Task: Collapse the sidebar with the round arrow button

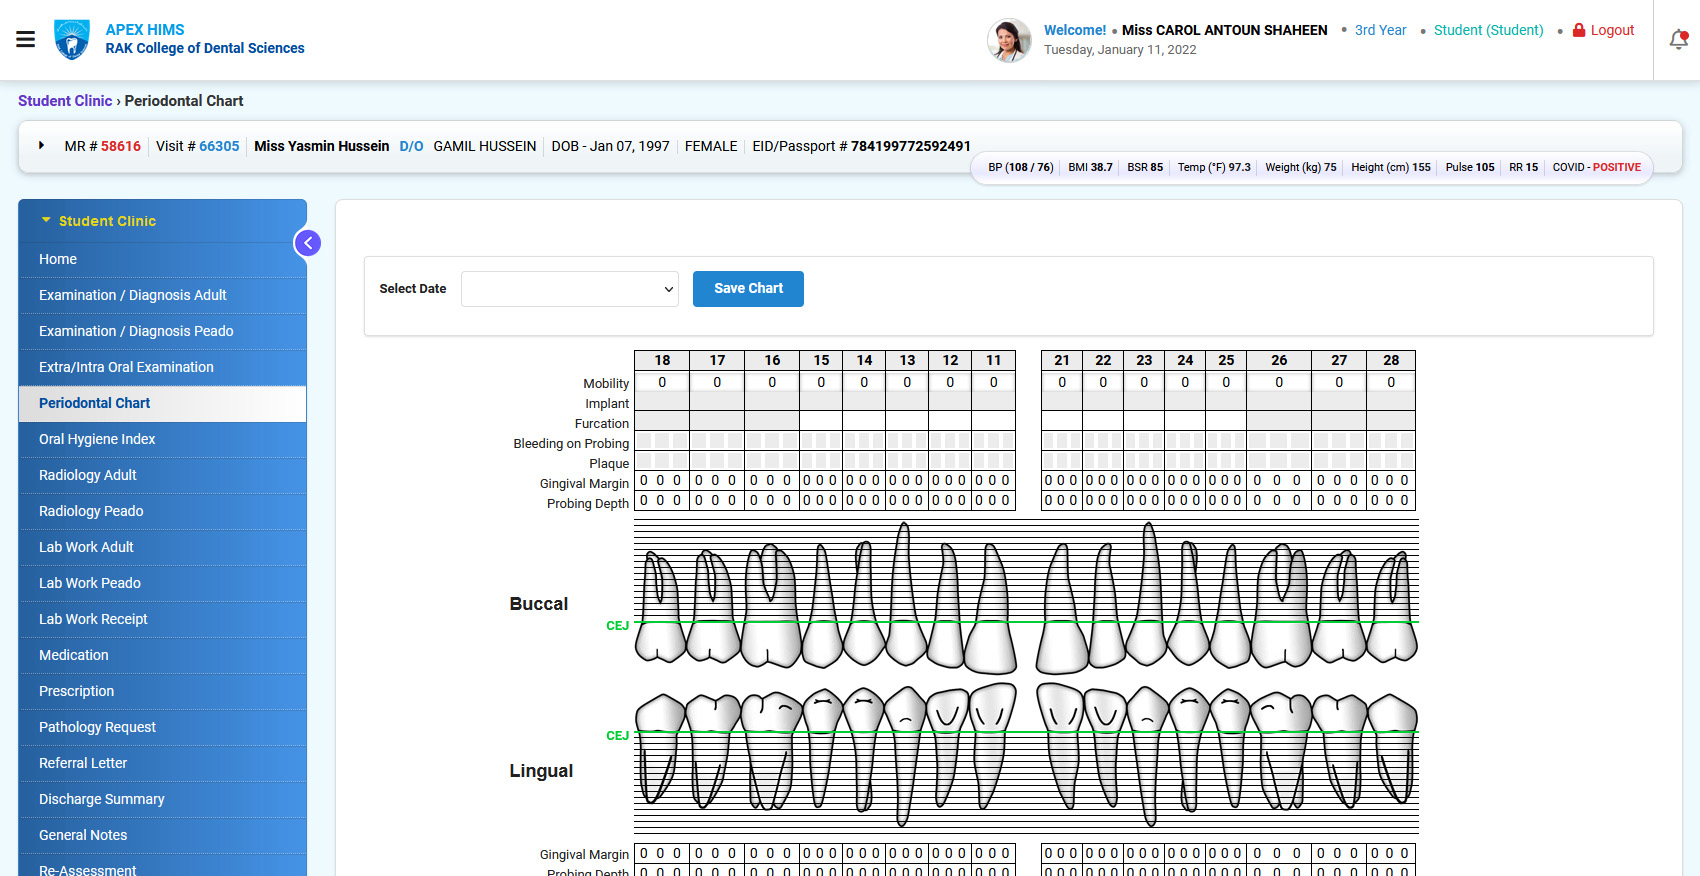Action: (308, 243)
